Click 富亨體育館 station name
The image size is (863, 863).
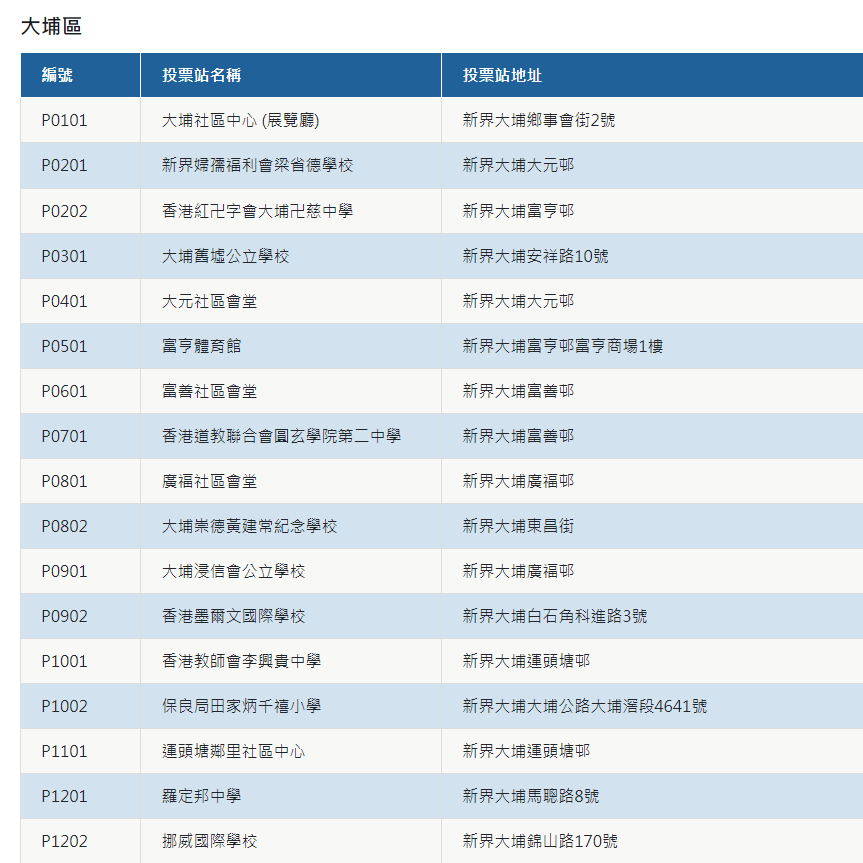(x=201, y=346)
